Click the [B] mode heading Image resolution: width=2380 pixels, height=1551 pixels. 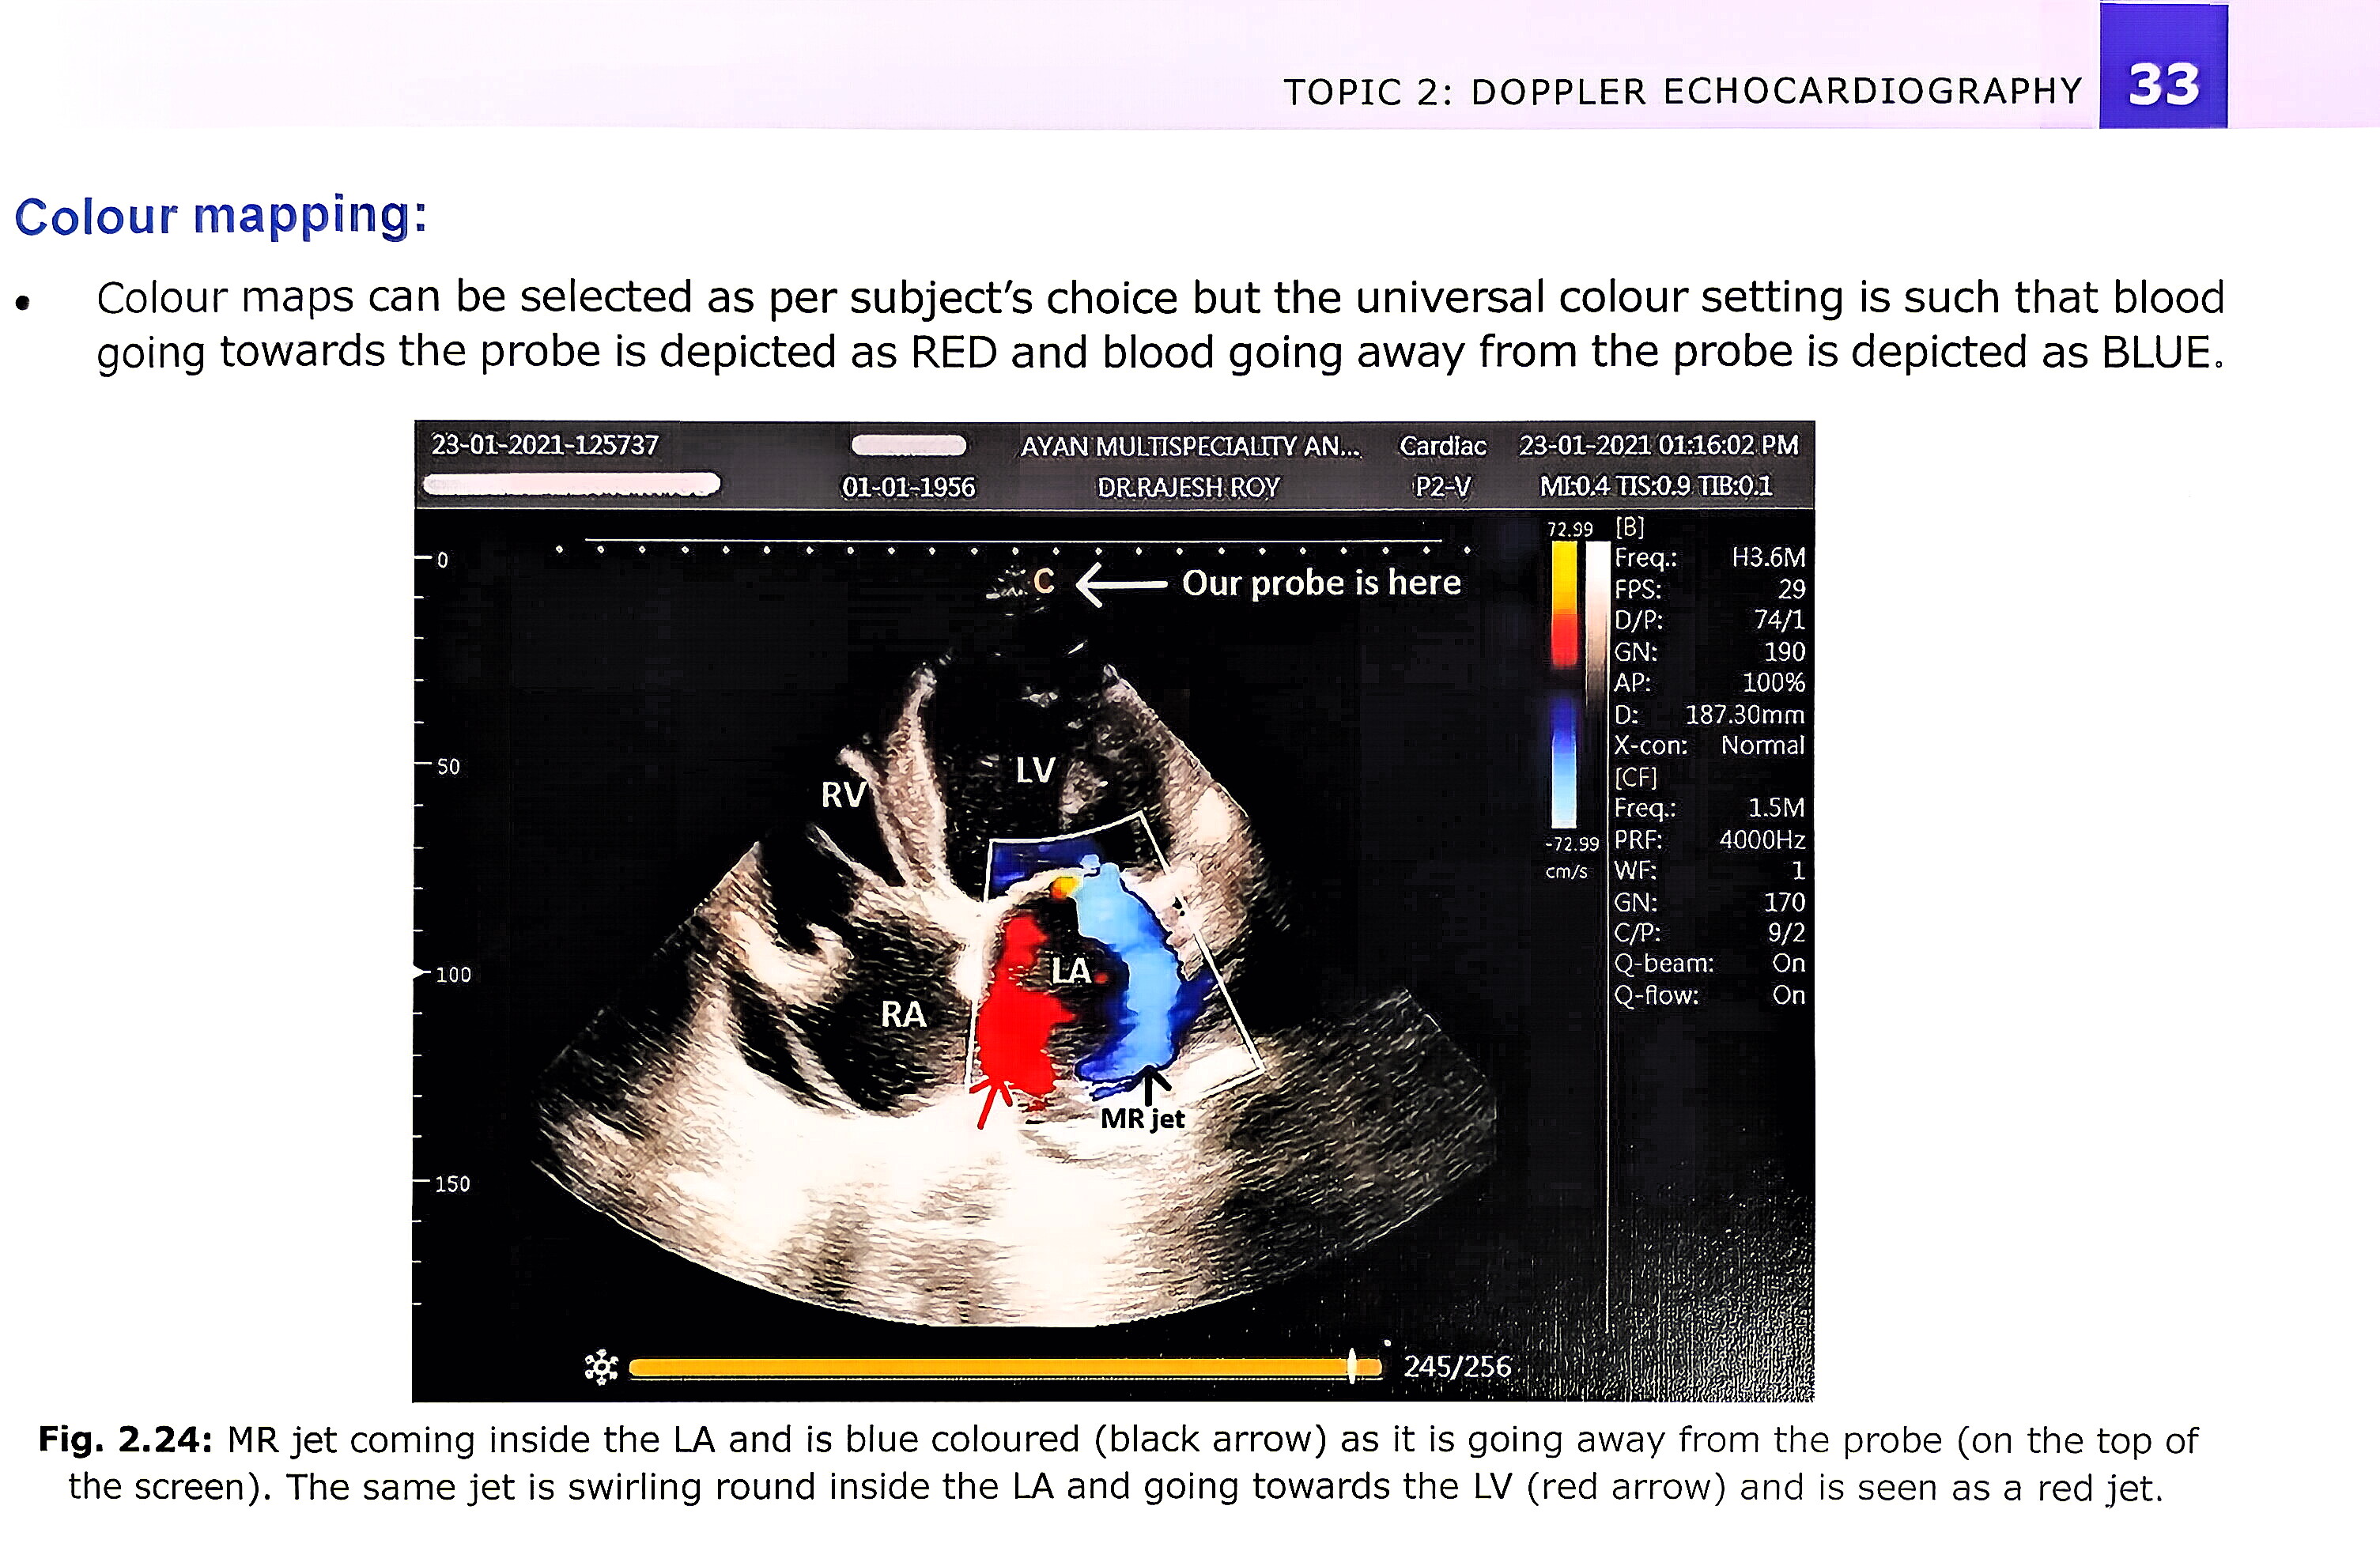(x=1629, y=527)
